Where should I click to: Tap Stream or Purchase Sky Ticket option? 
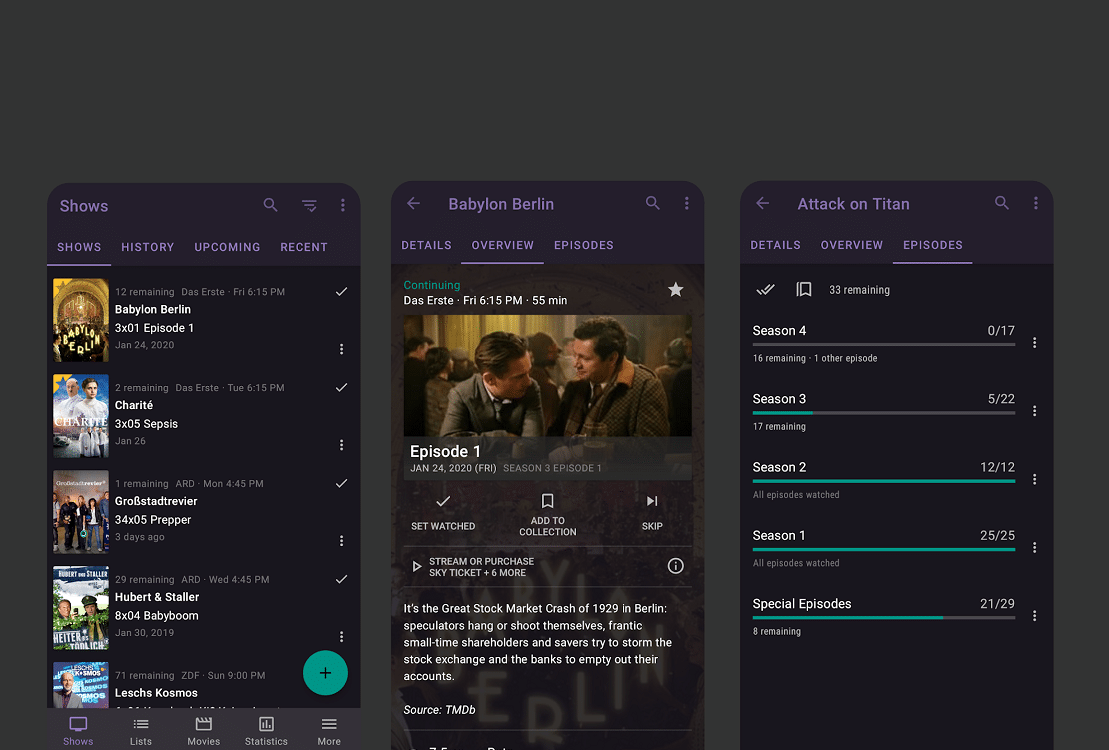coord(473,567)
